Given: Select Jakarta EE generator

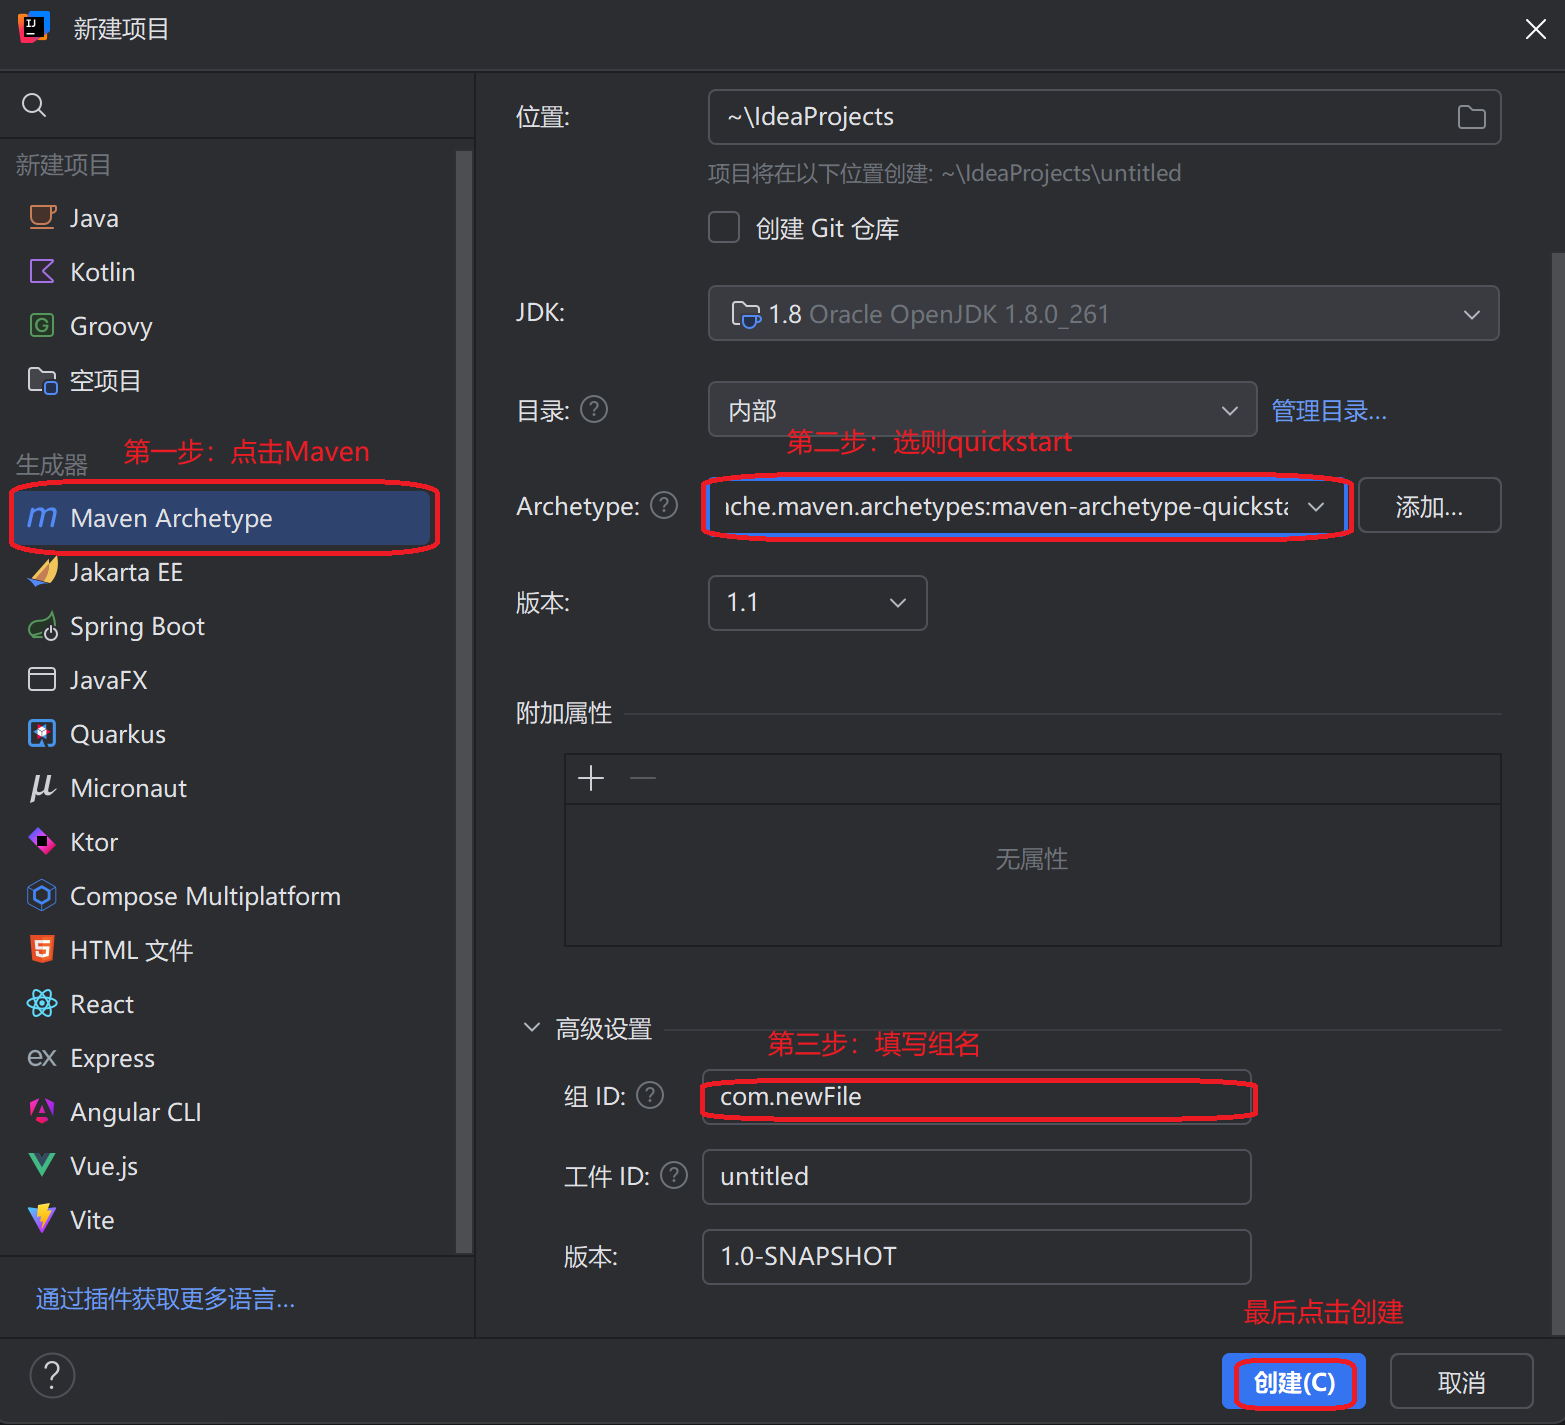Looking at the screenshot, I should pyautogui.click(x=228, y=571).
